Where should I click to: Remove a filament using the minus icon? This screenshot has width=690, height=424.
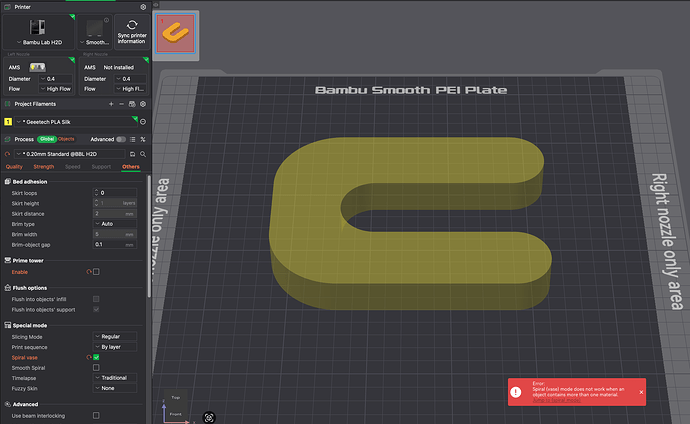click(x=122, y=103)
